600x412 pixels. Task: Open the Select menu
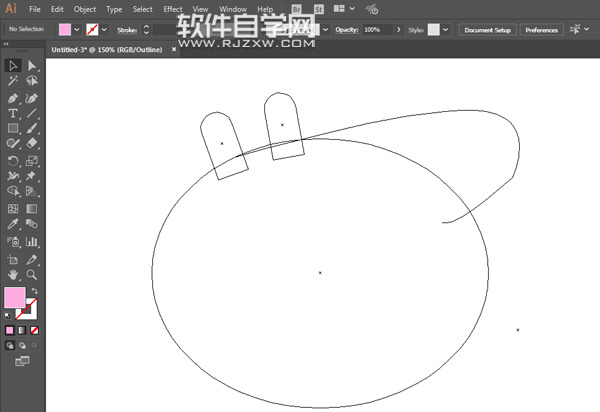[x=142, y=9]
